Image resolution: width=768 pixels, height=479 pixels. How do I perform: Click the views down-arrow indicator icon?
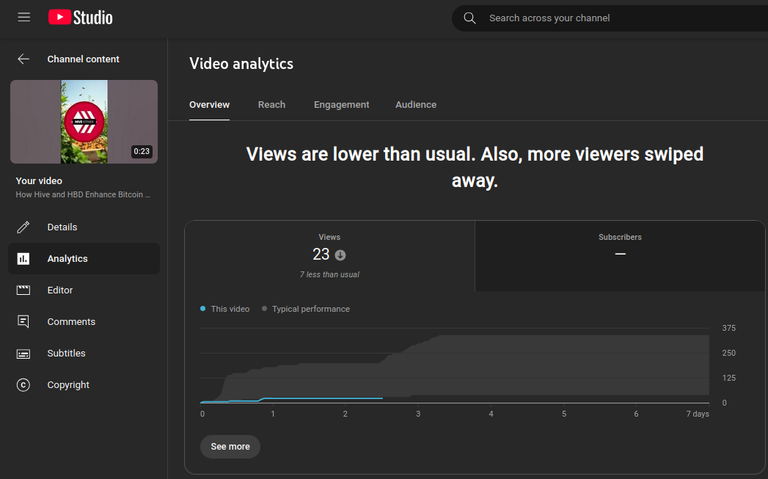(x=340, y=255)
